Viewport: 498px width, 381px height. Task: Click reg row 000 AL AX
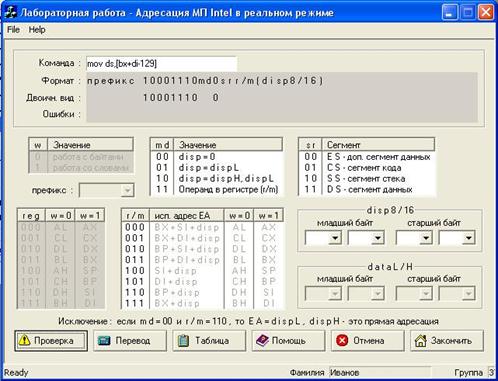pos(61,227)
